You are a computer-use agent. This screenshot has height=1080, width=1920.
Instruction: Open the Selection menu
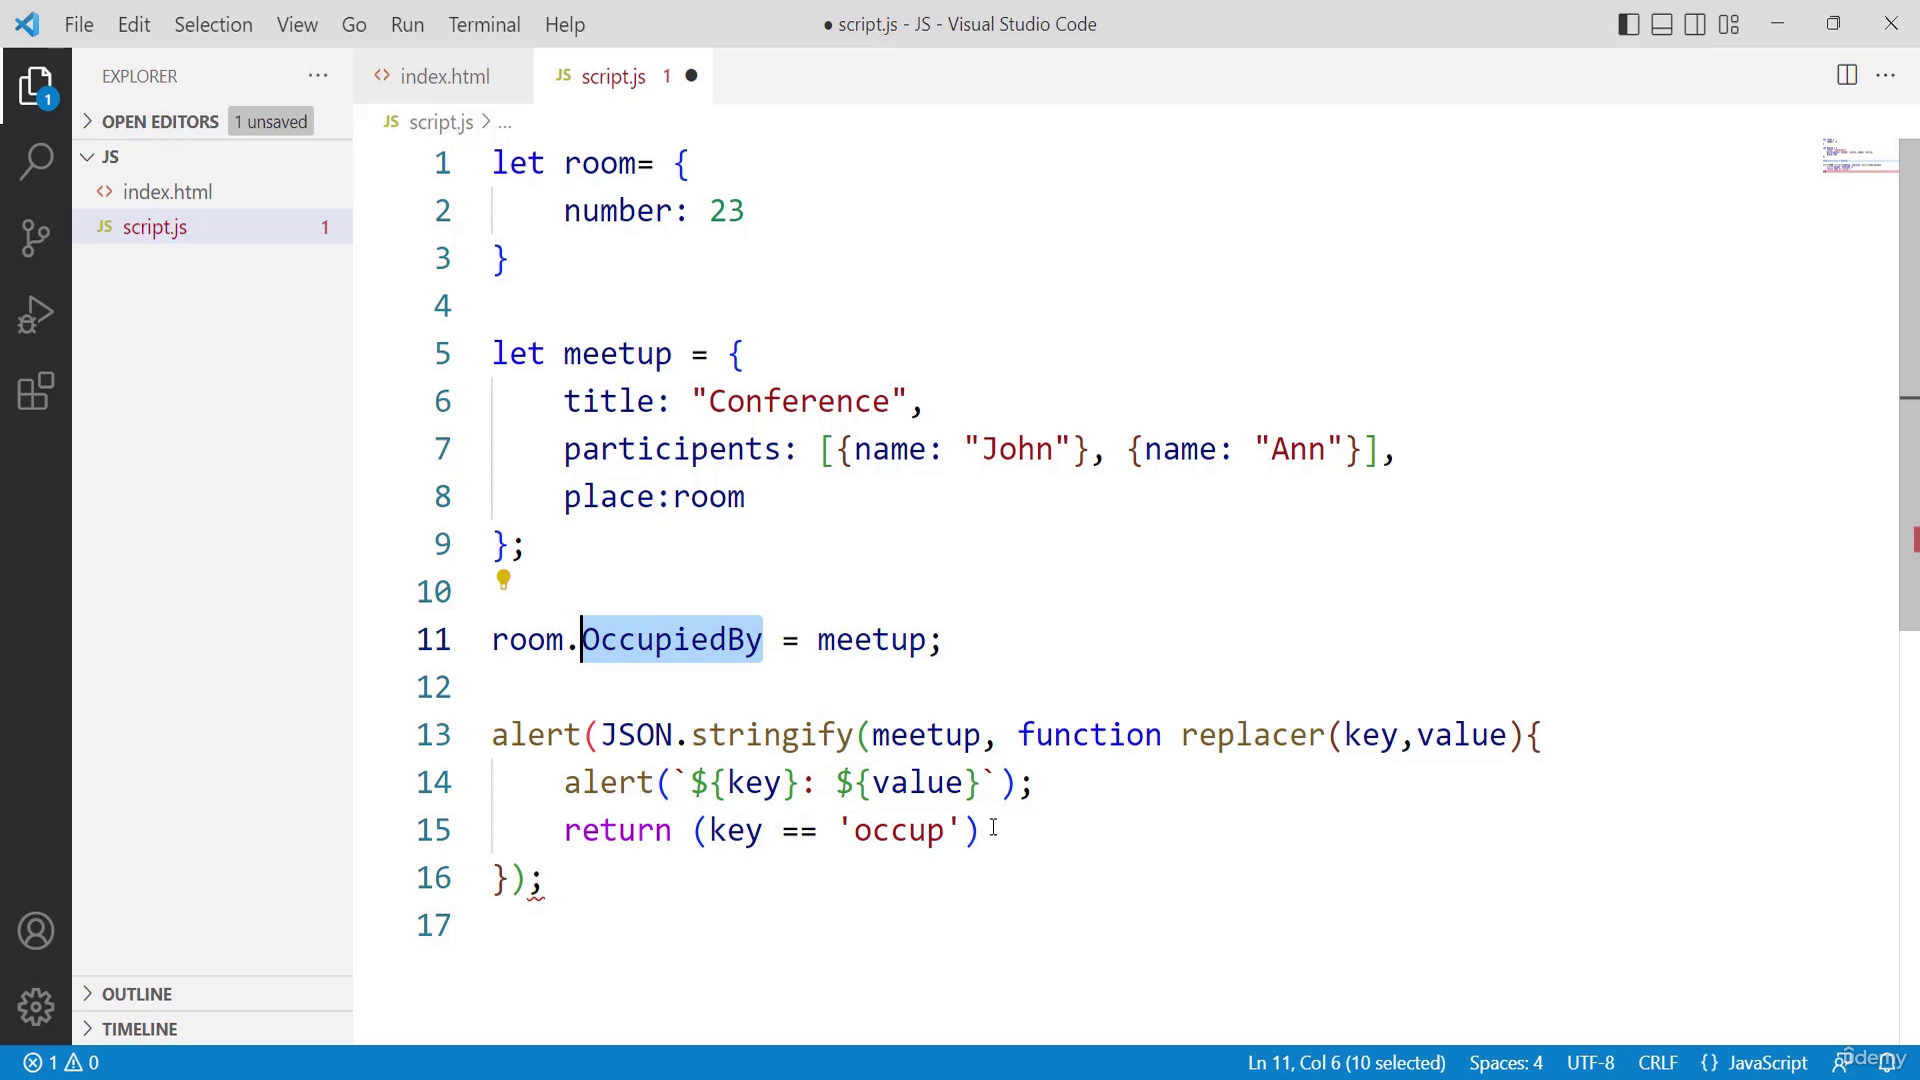[213, 24]
